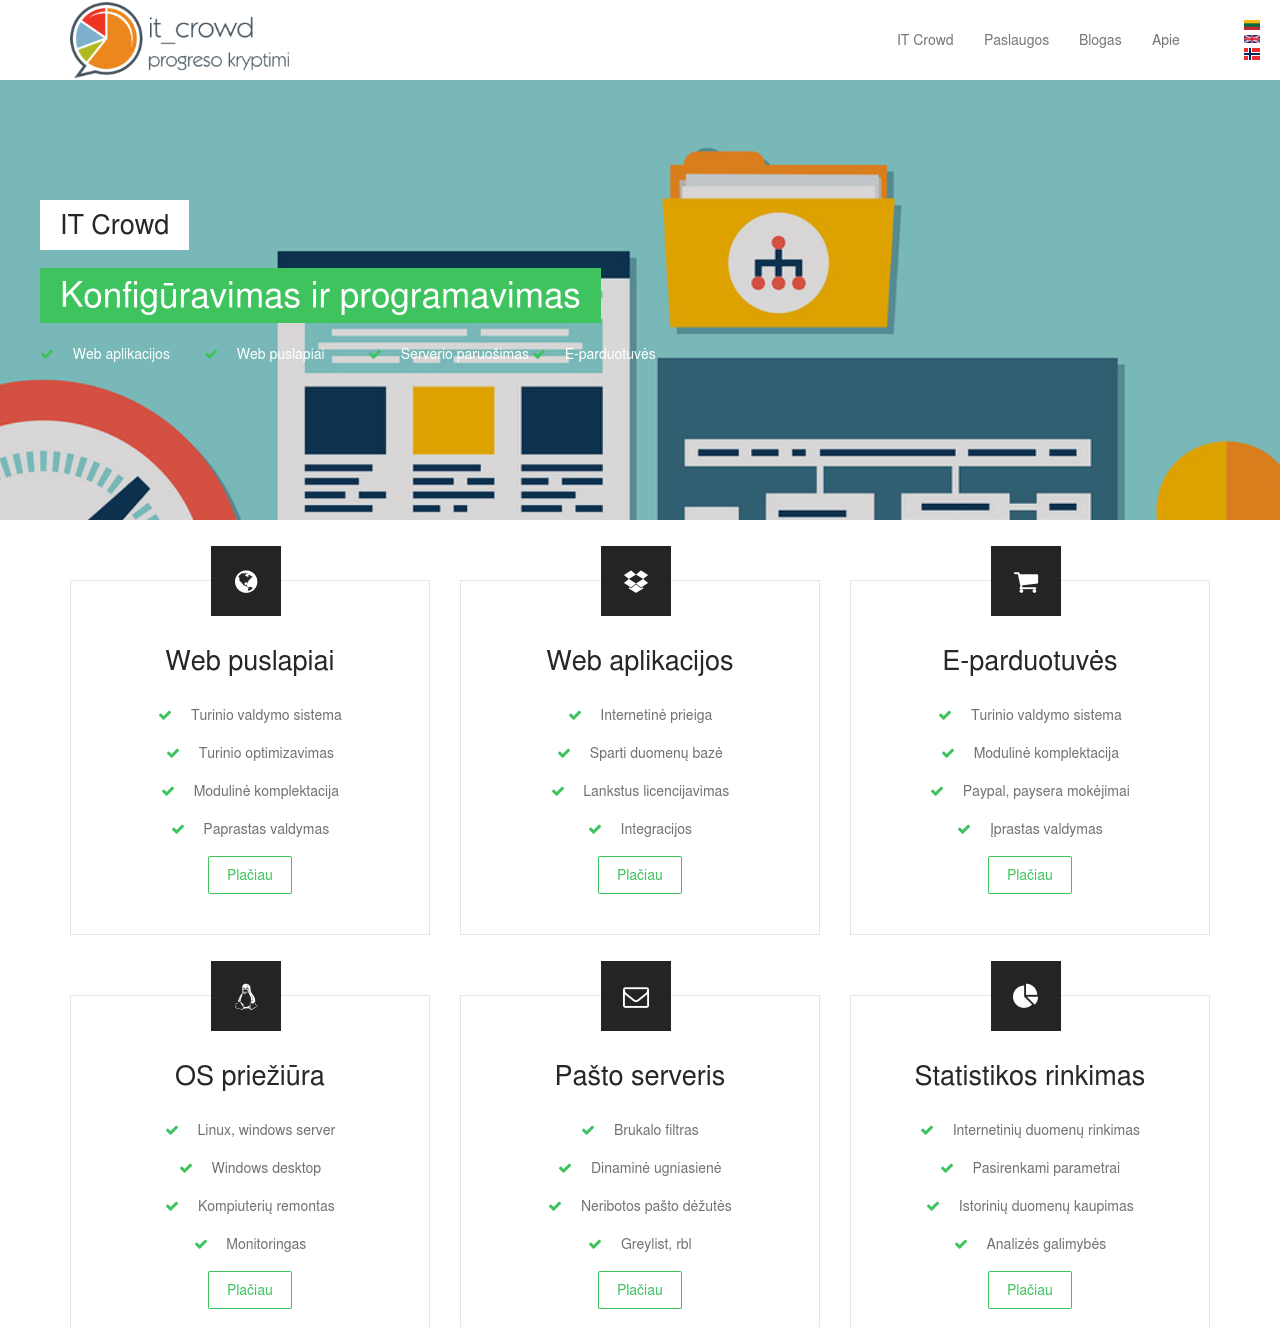Click Plačiau button under Pašto serveris
The image size is (1280, 1327).
click(640, 1290)
